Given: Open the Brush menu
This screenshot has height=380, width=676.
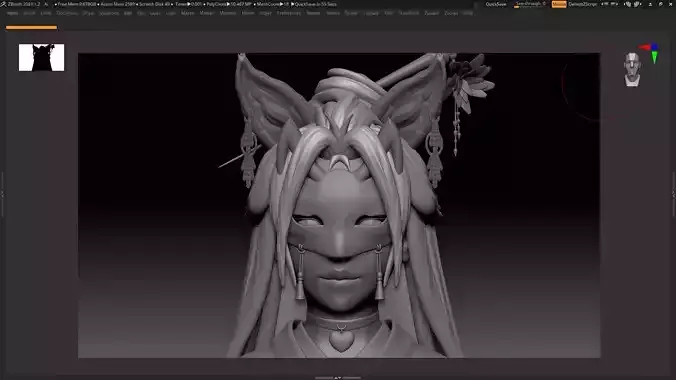Looking at the screenshot, I should point(29,13).
